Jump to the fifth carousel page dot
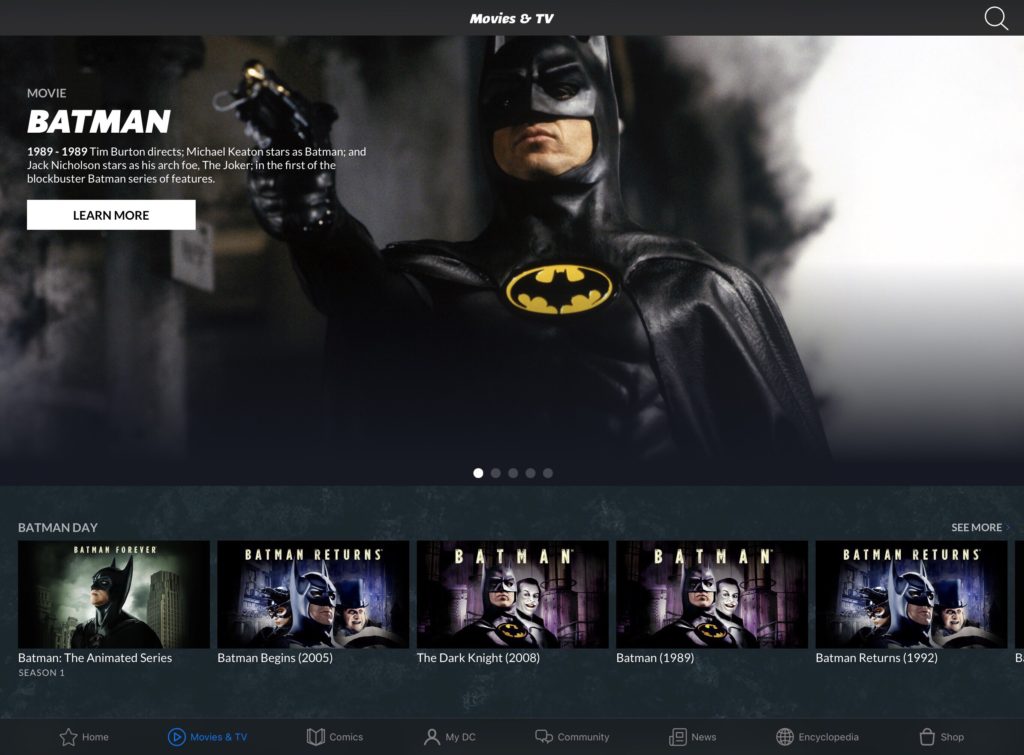This screenshot has height=755, width=1024. (x=548, y=473)
